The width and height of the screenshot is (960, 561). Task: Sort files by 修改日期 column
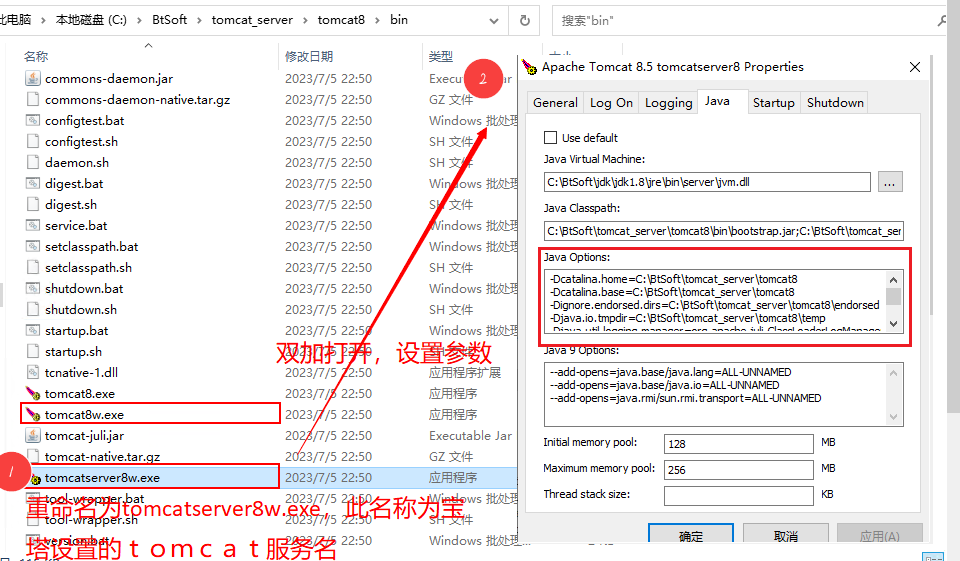[x=309, y=56]
